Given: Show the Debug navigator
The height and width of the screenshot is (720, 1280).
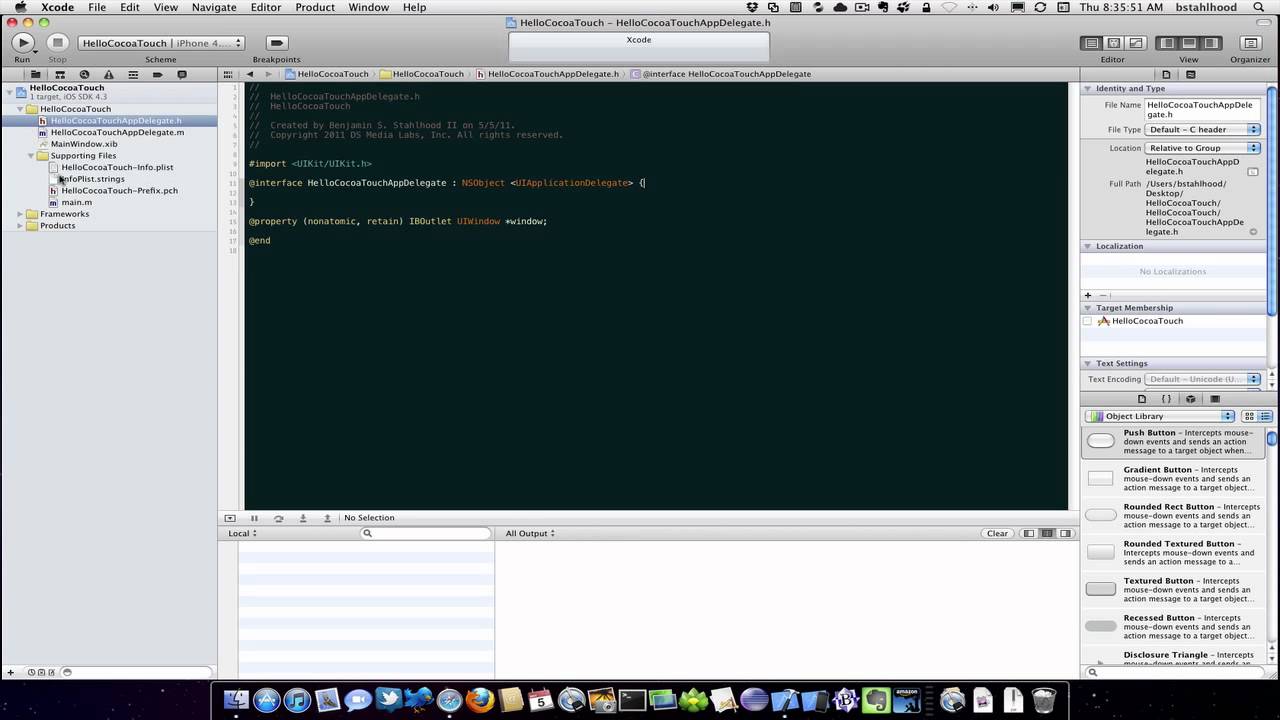Looking at the screenshot, I should (x=133, y=74).
